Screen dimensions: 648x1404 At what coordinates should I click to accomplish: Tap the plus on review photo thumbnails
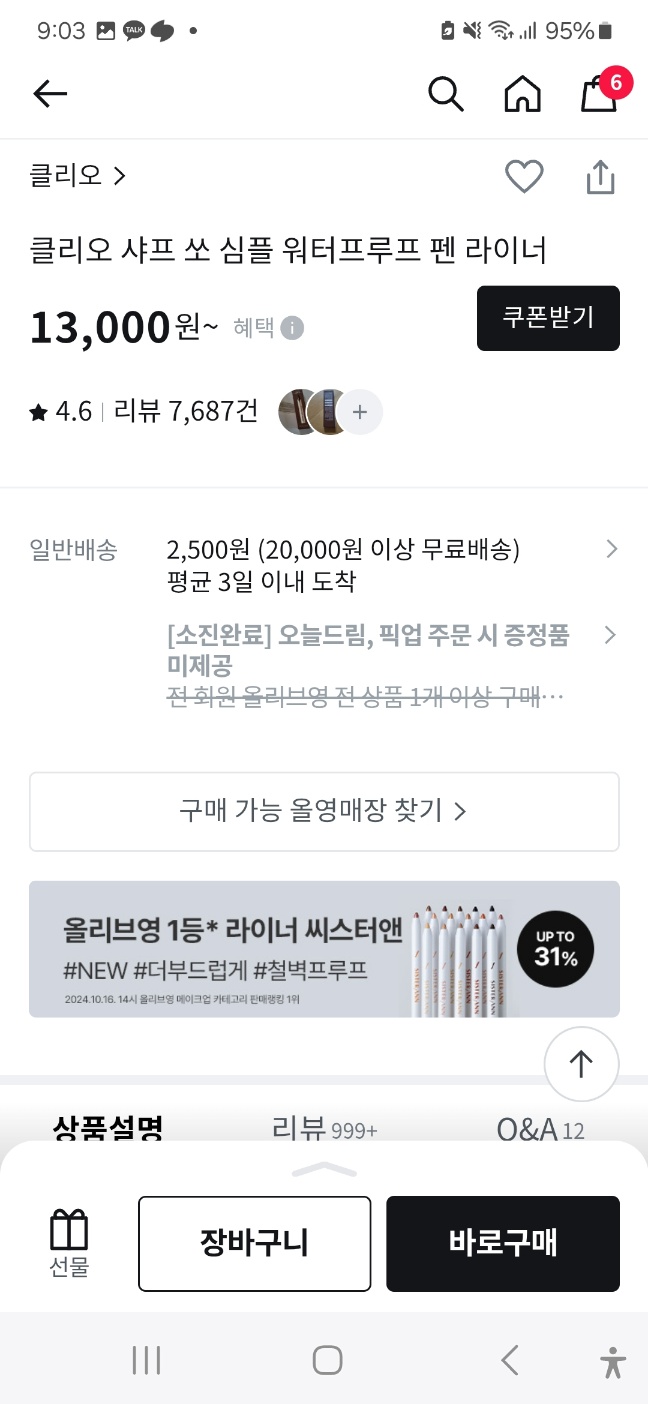(x=359, y=412)
